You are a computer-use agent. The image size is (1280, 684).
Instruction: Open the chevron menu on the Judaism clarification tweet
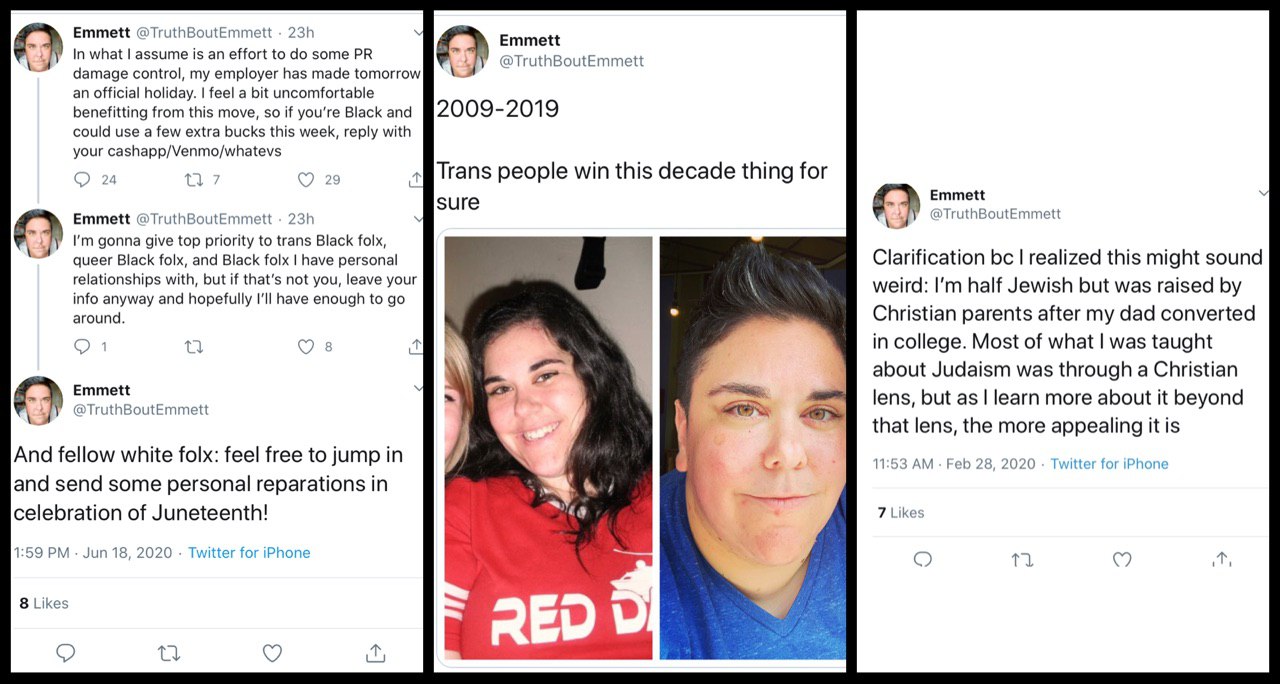pos(1262,193)
